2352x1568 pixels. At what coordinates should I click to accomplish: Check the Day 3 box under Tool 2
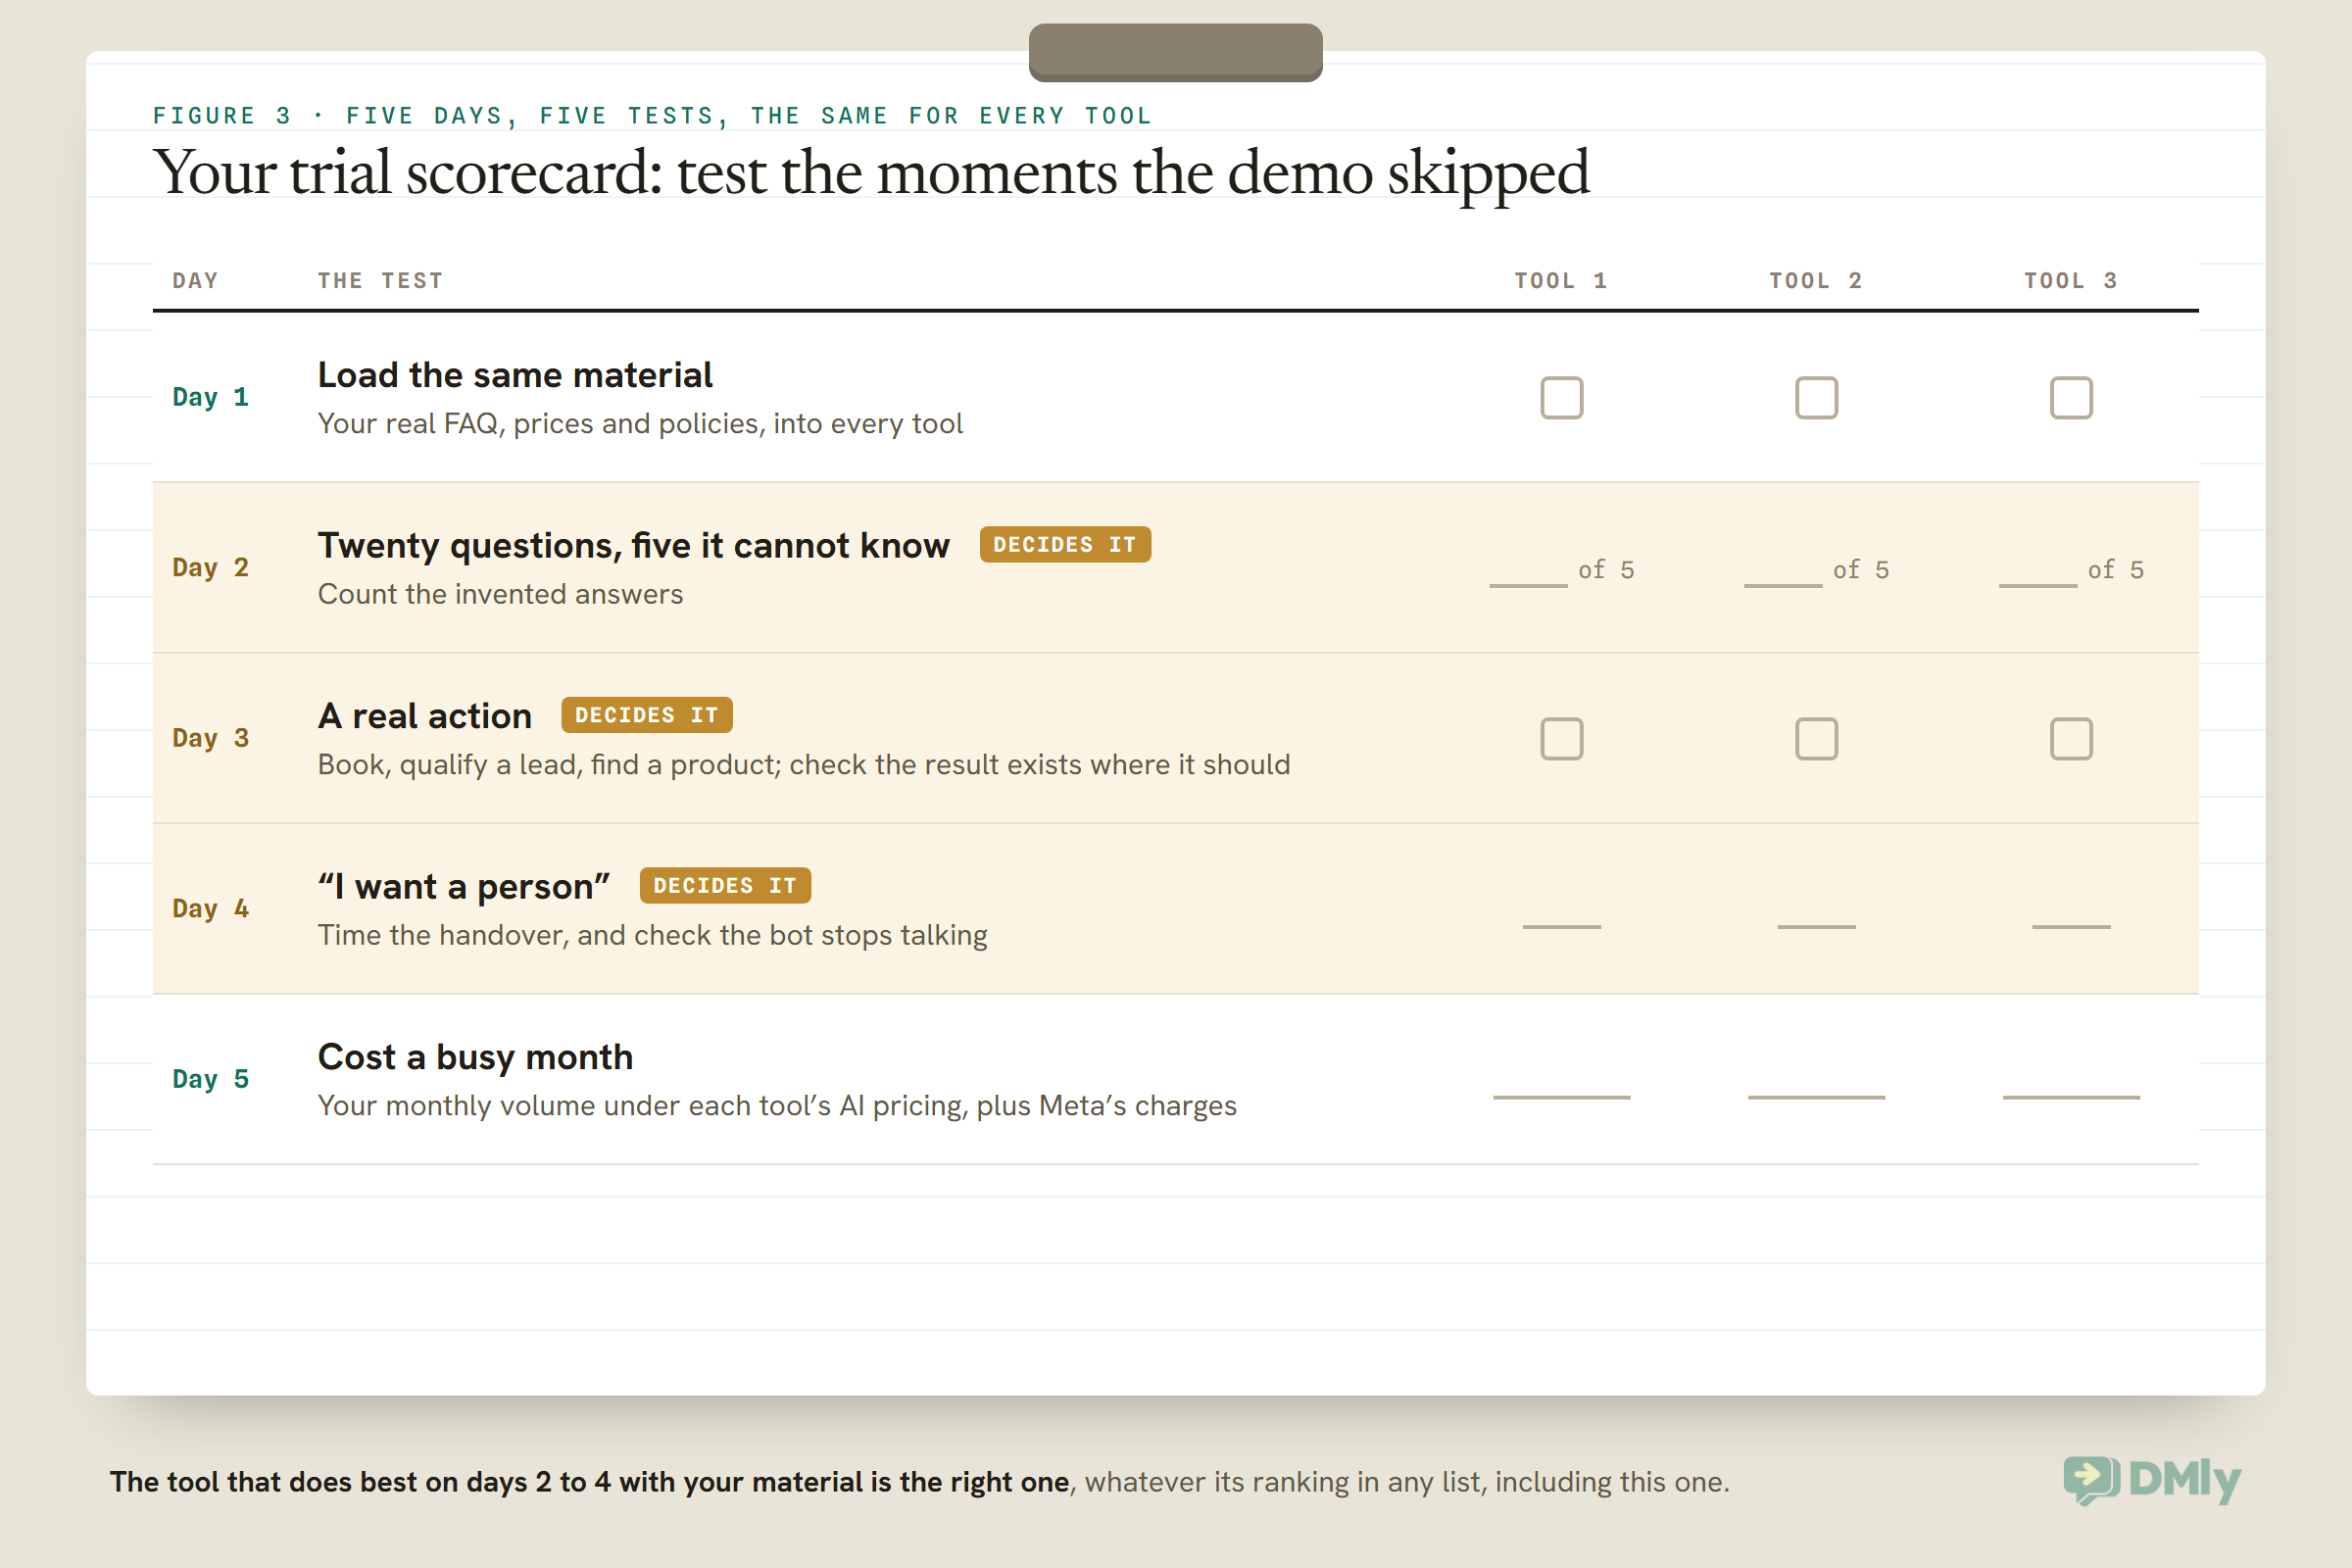coord(1817,739)
